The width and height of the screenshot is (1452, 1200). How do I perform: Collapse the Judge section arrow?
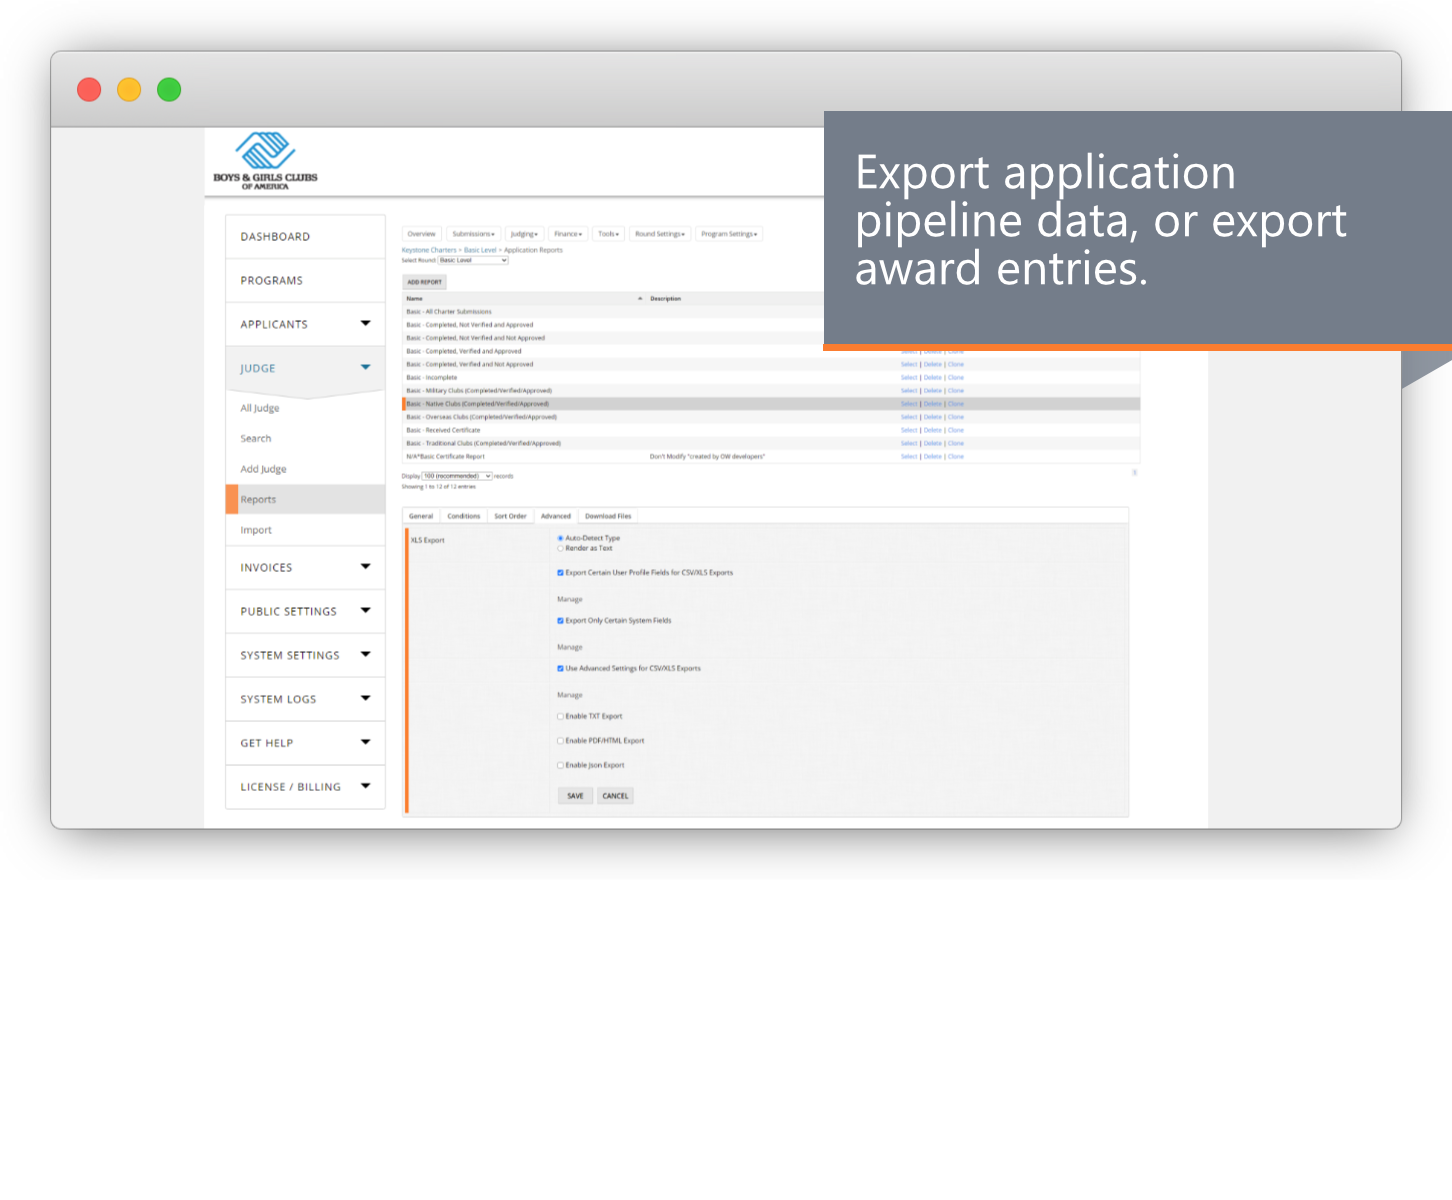pyautogui.click(x=365, y=367)
